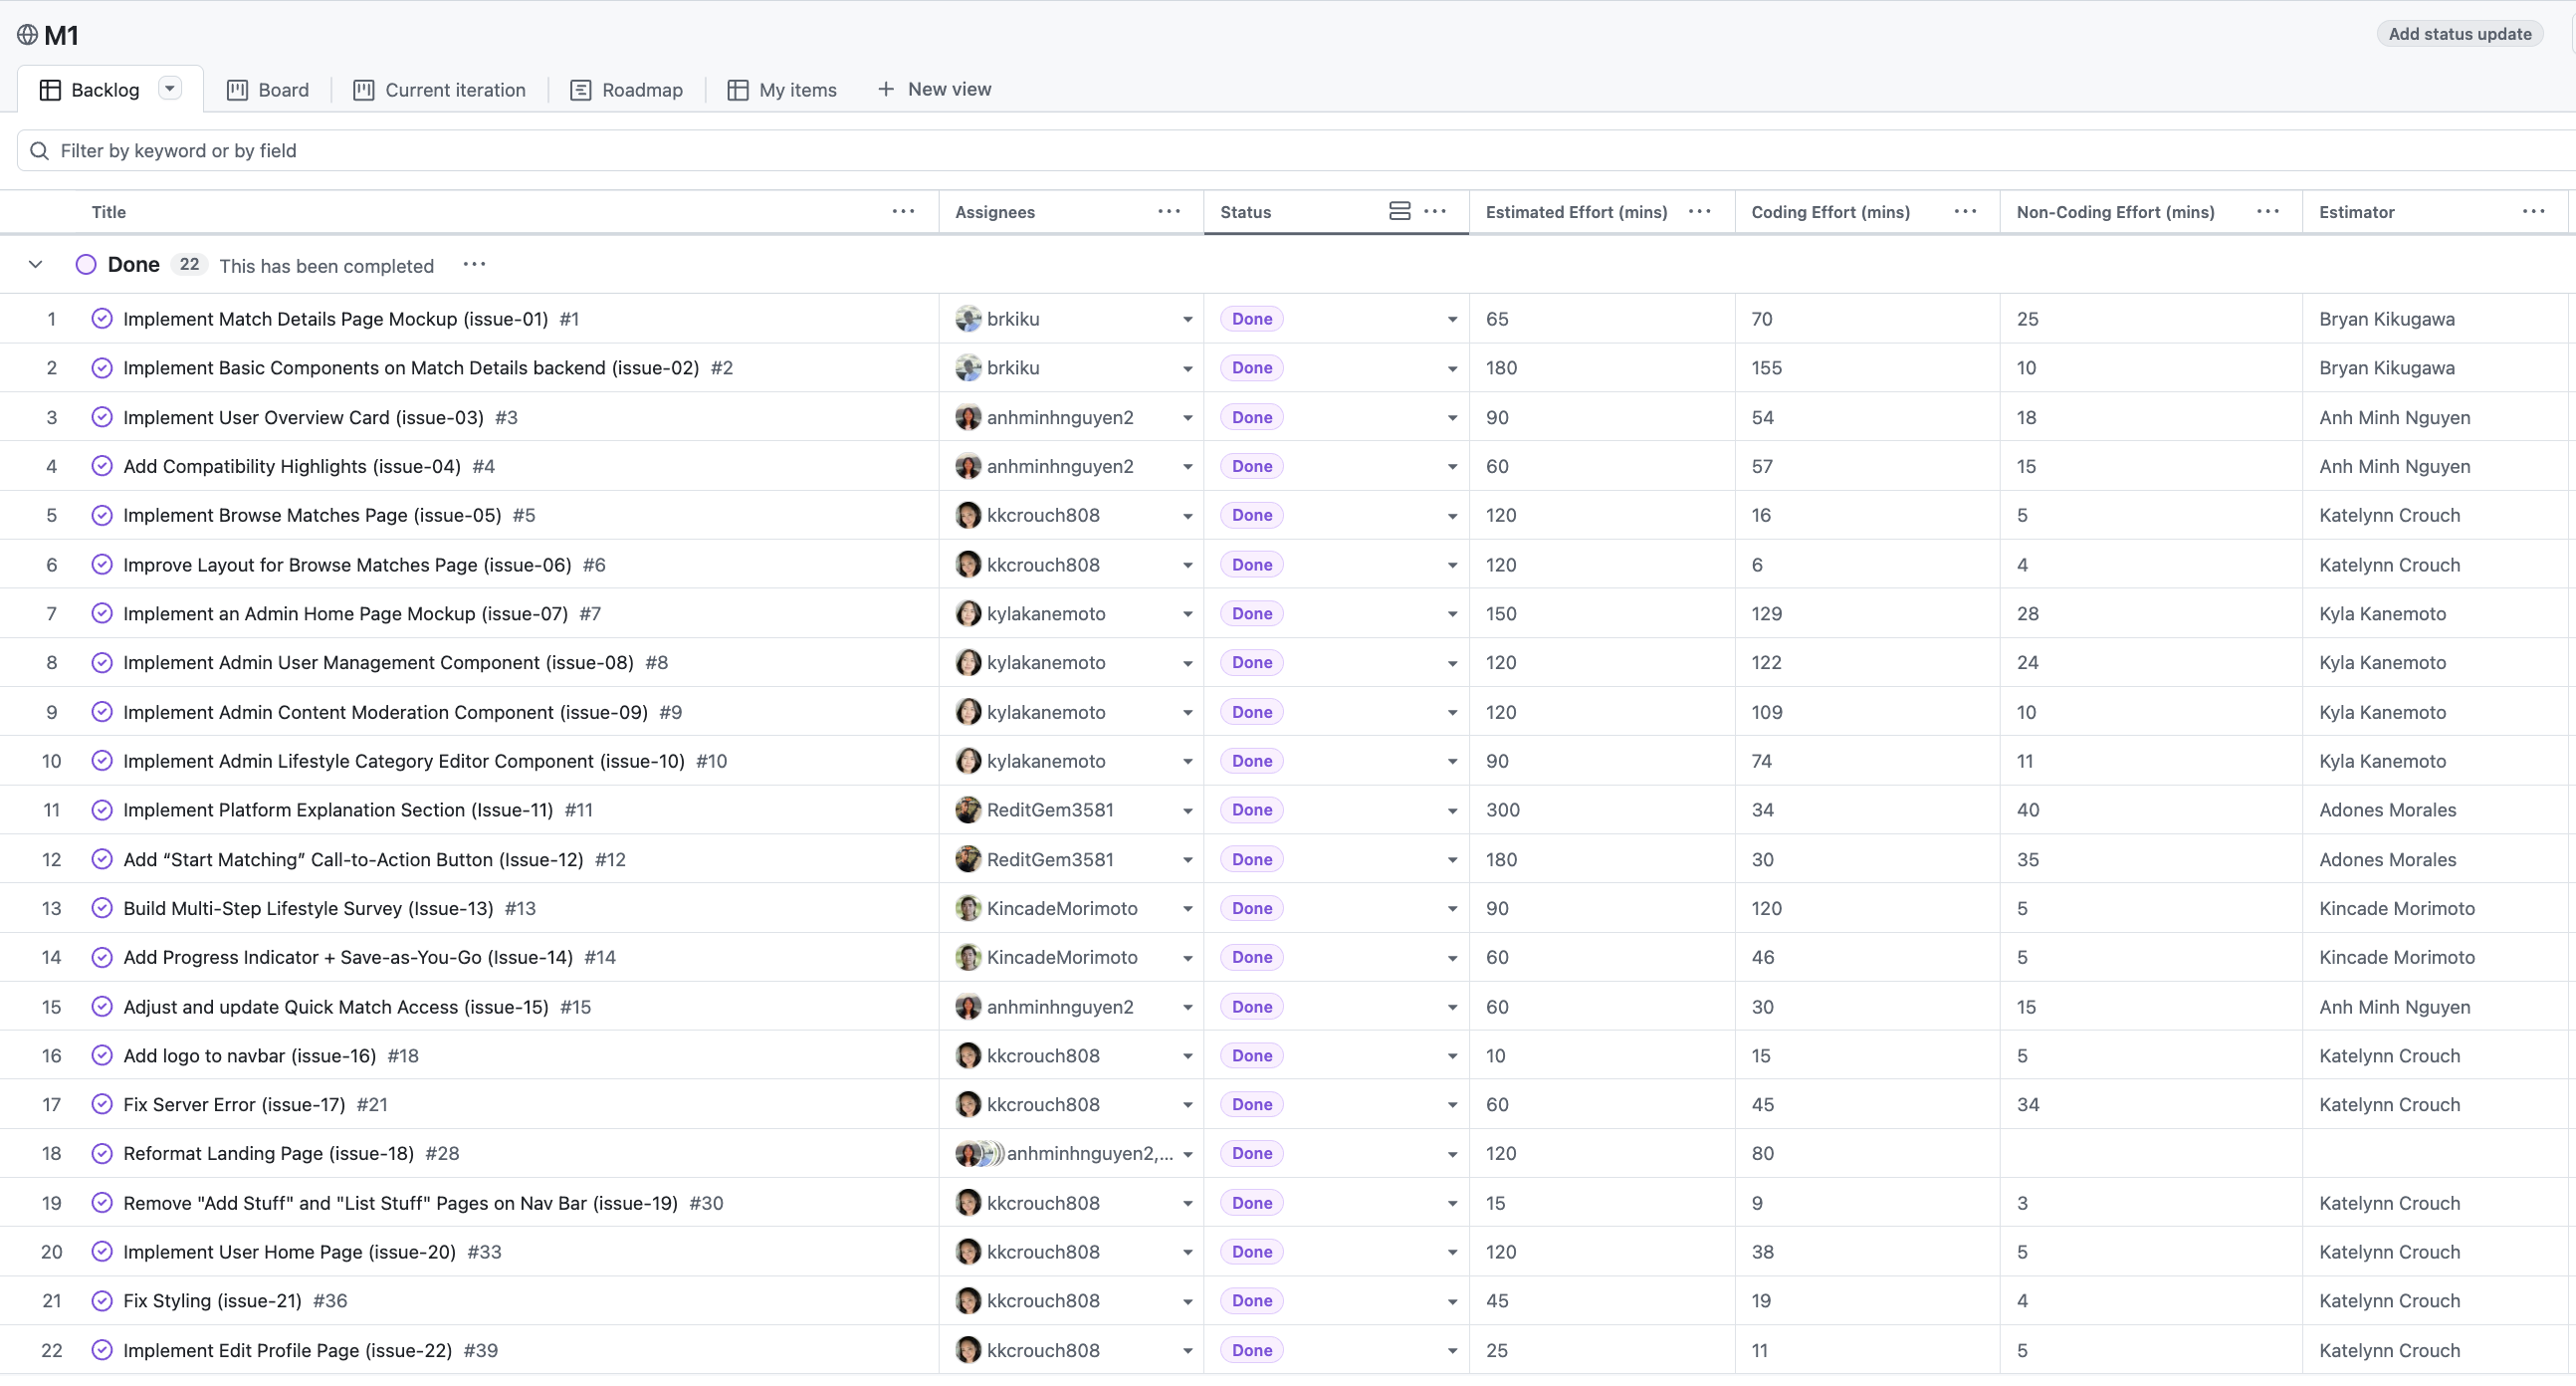Click Add status update button
The image size is (2576, 1386).
(x=2459, y=34)
